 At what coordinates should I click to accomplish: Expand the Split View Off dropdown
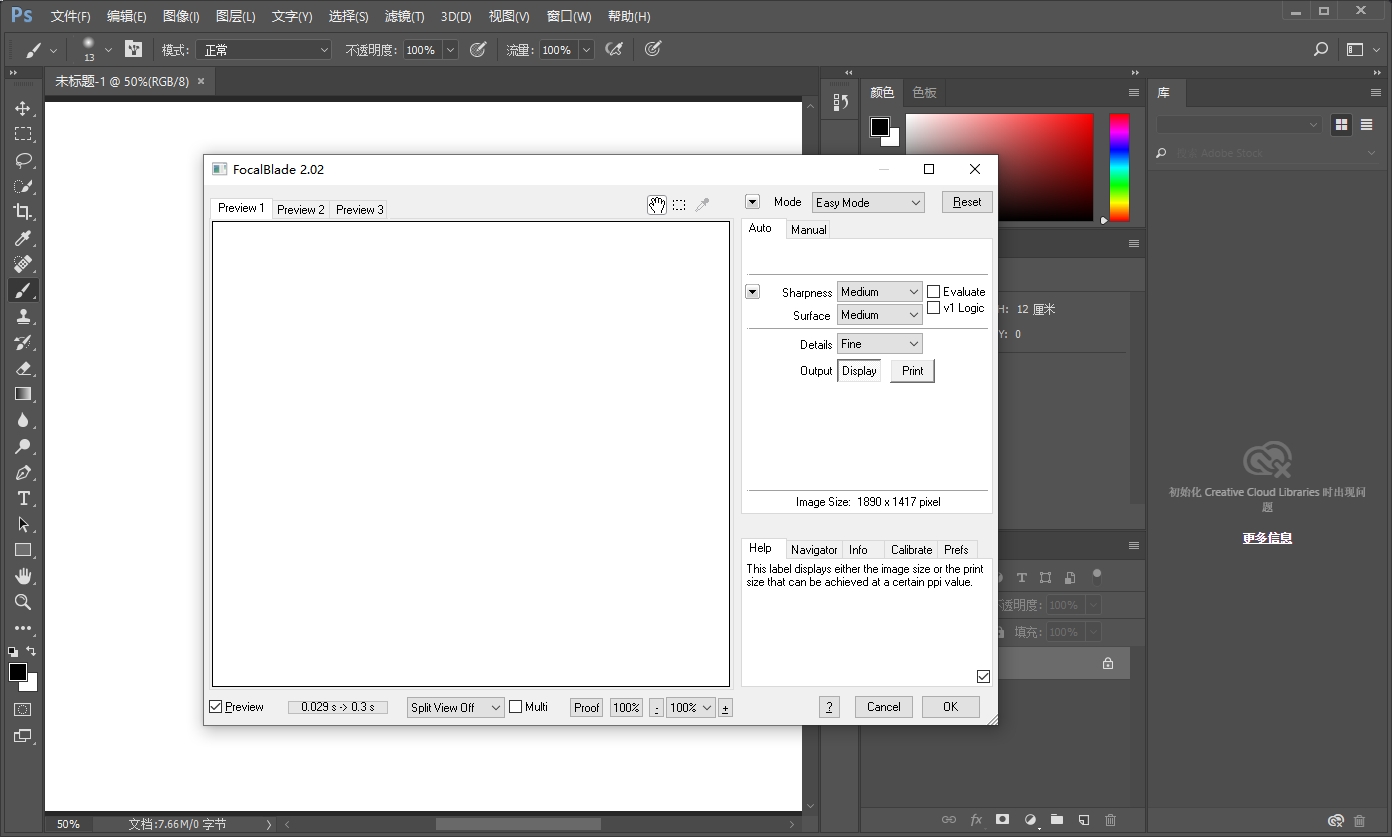455,707
